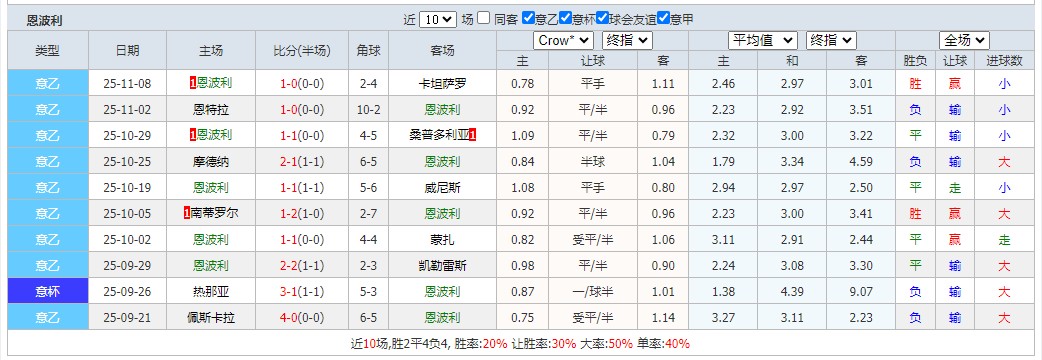This screenshot has height=360, width=1042.
Task: Select the date cell 25-10-19
Action: pyautogui.click(x=128, y=188)
